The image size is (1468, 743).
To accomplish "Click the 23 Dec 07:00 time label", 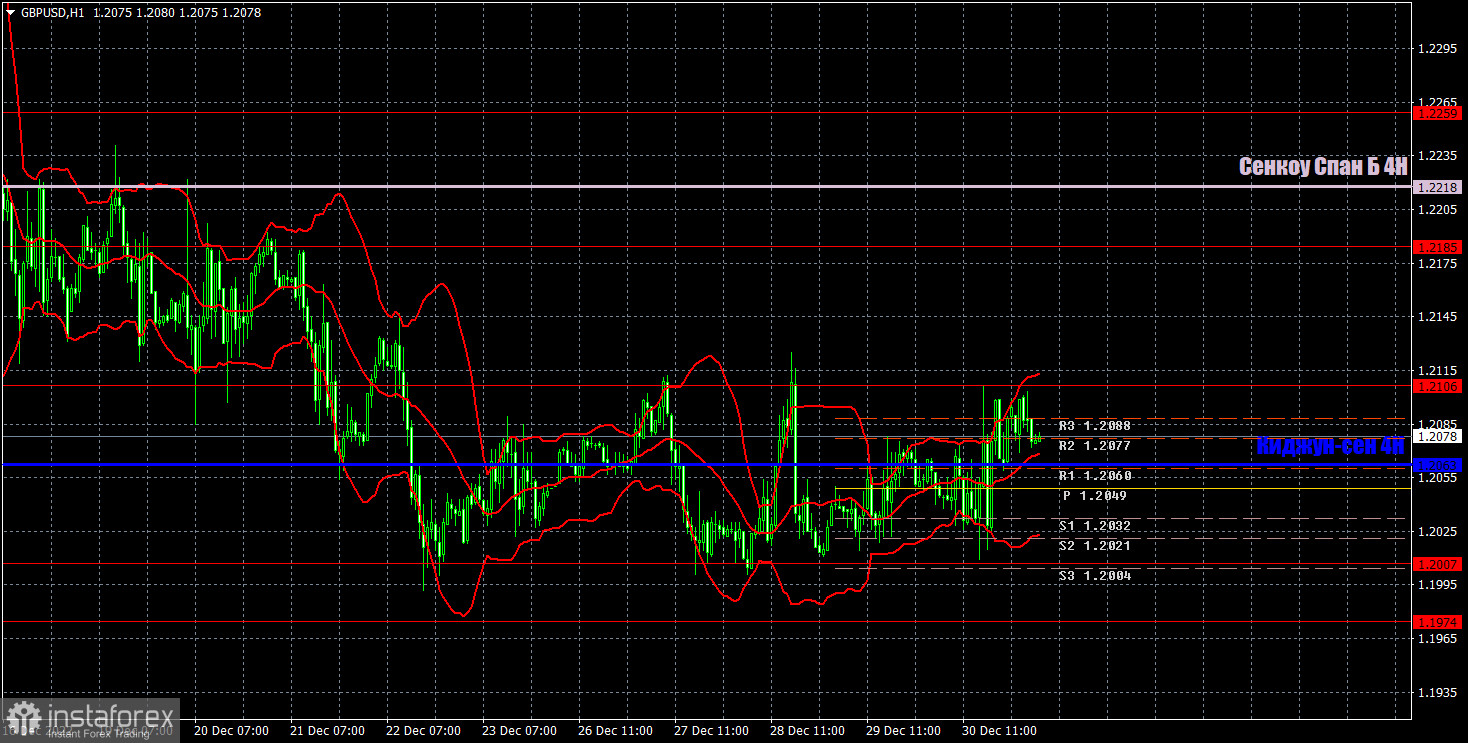I will click(520, 731).
